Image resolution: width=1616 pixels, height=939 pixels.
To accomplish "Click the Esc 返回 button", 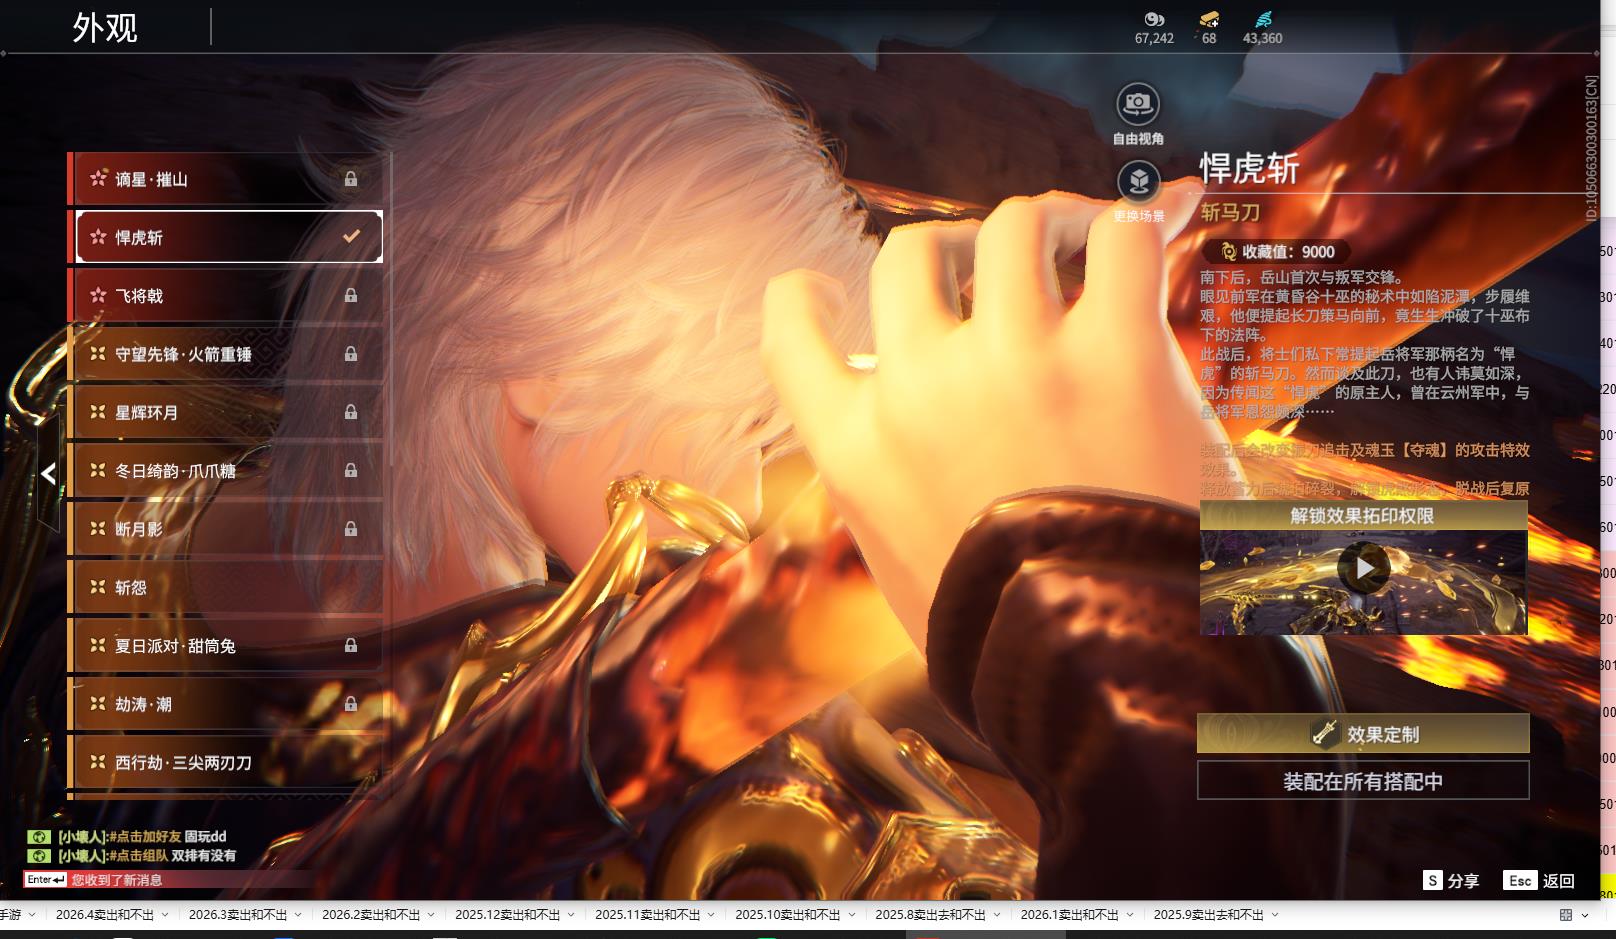I will tap(1539, 880).
